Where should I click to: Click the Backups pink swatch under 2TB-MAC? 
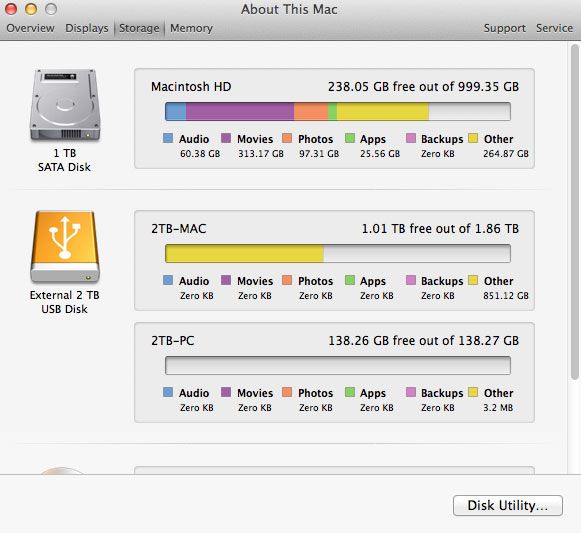(x=411, y=280)
